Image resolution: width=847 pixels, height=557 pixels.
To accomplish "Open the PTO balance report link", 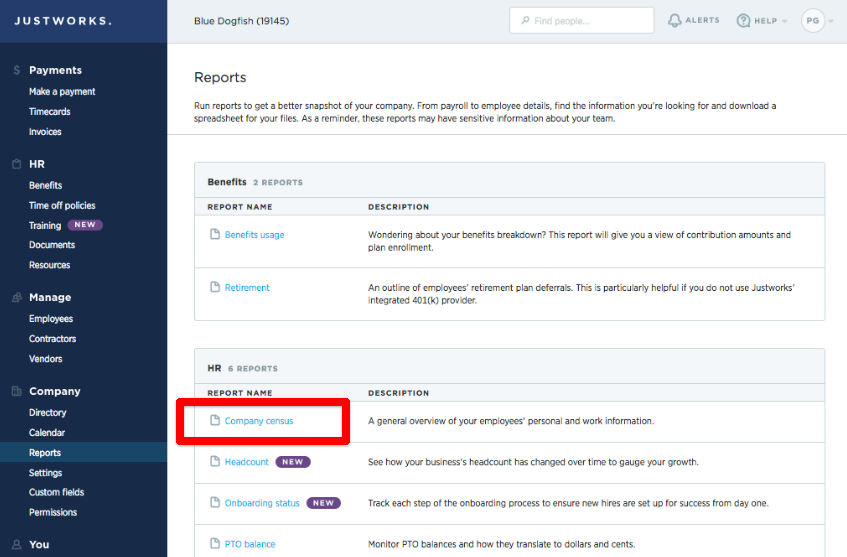I will coord(250,544).
